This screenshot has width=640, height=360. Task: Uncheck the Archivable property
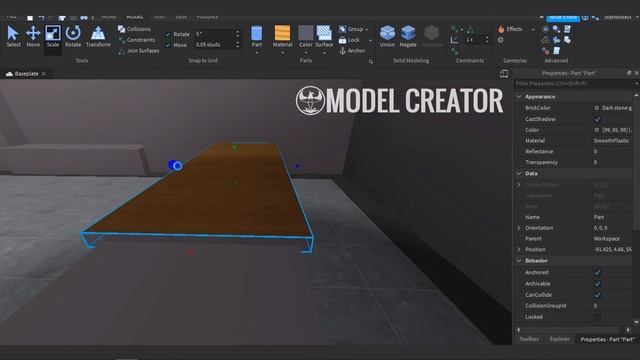point(597,284)
